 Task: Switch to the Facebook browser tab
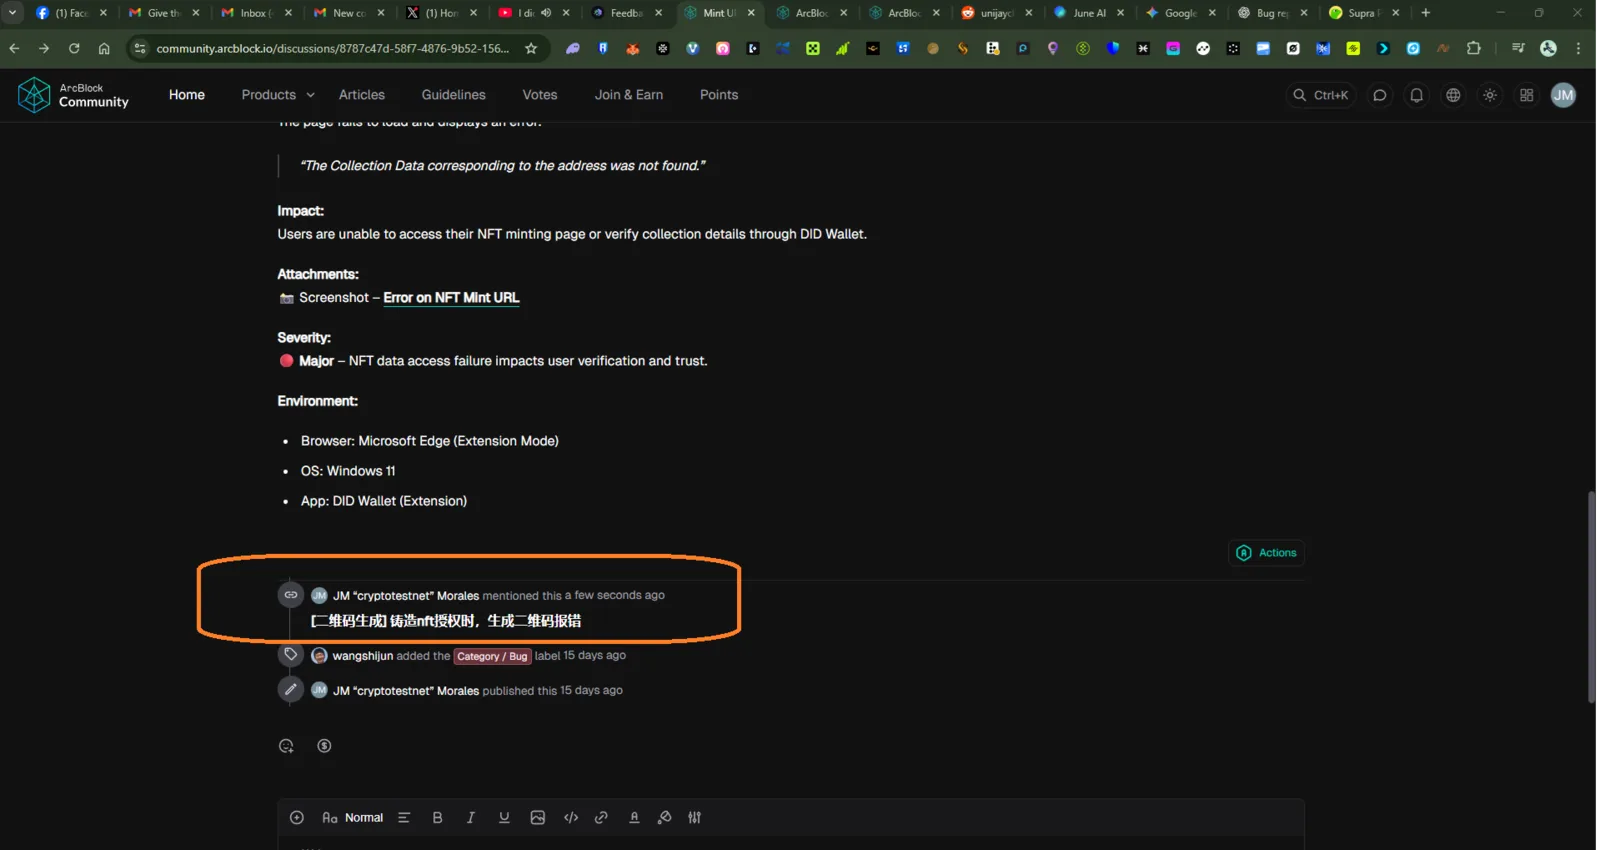(x=70, y=13)
